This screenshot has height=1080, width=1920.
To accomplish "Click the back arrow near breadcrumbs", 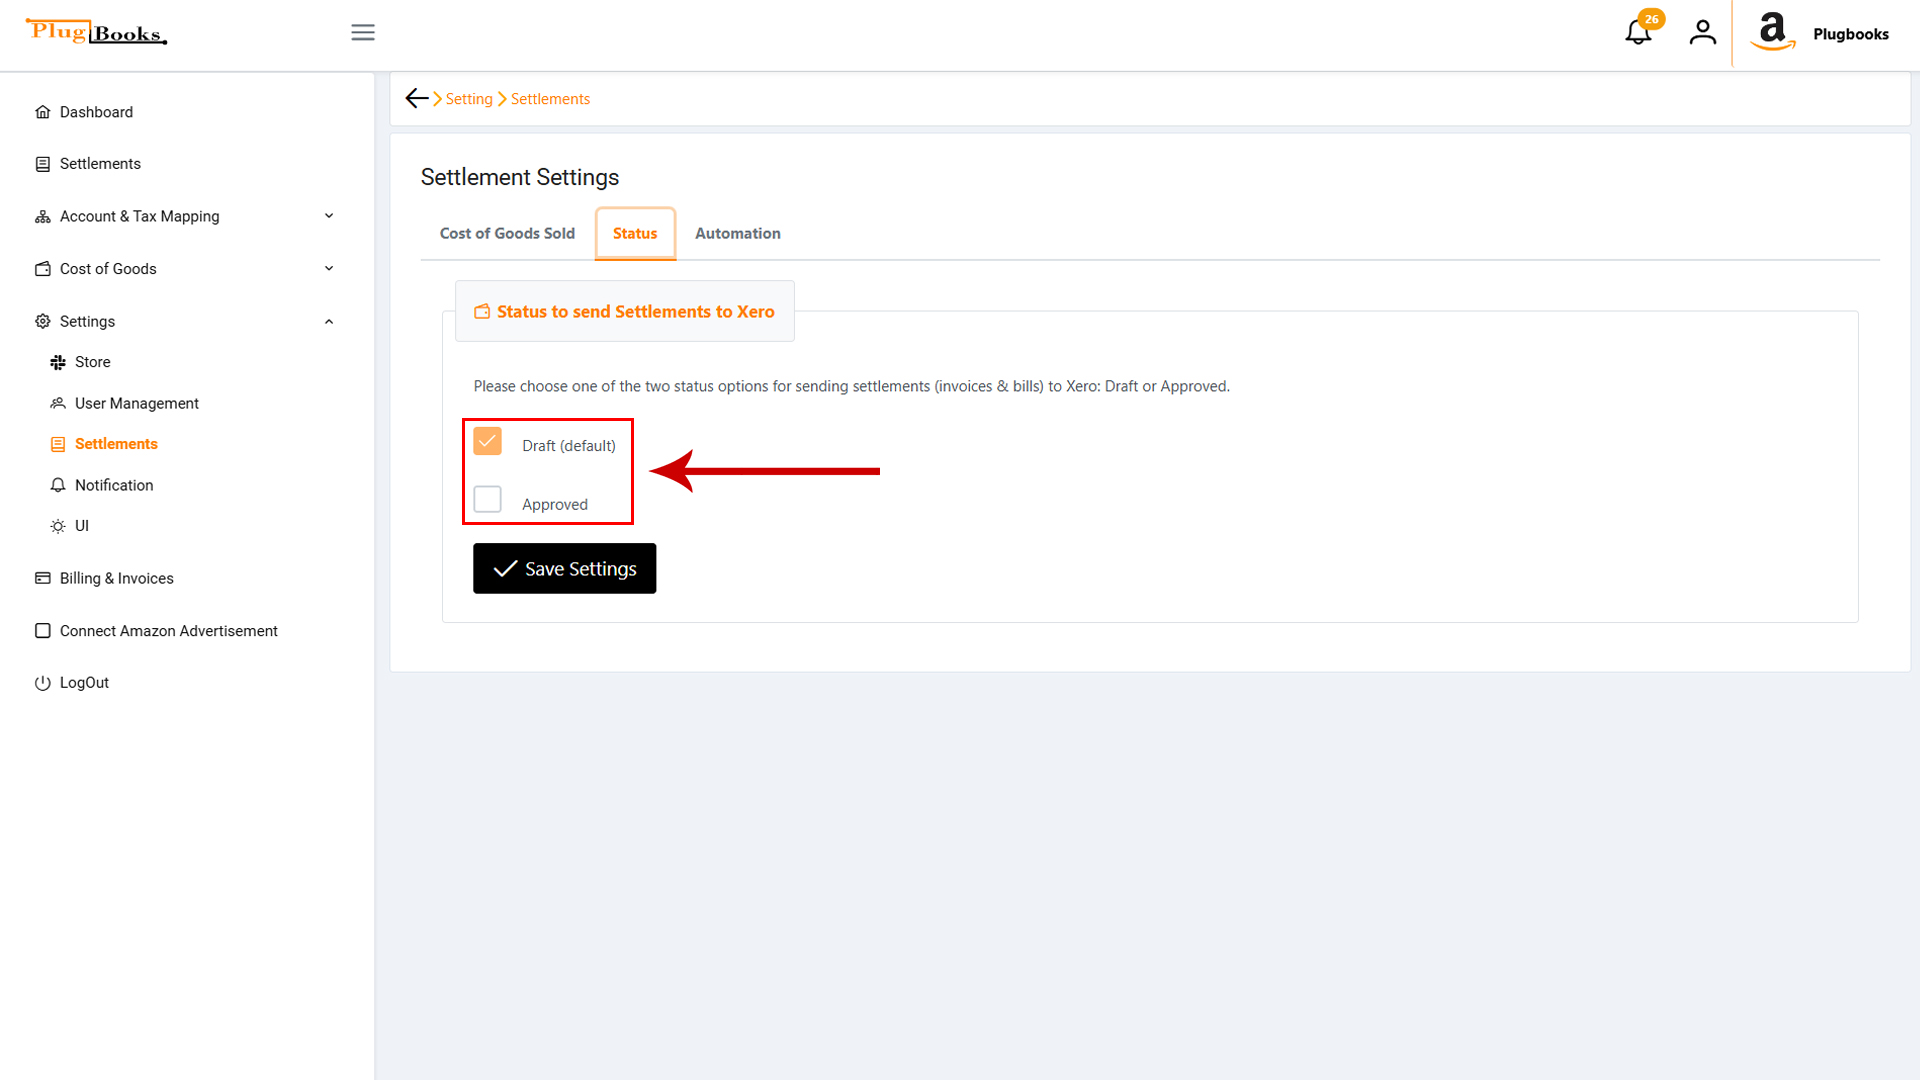I will click(x=417, y=98).
